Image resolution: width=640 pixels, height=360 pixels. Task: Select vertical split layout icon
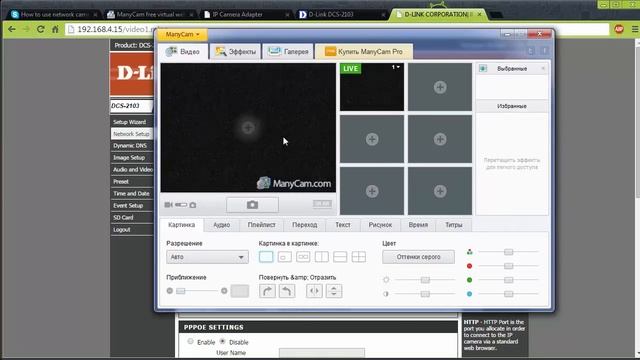pos(322,257)
